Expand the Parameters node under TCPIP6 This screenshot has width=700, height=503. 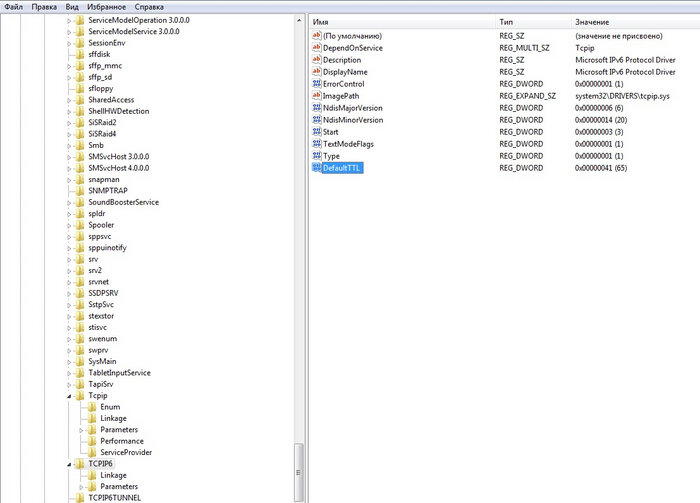point(81,487)
